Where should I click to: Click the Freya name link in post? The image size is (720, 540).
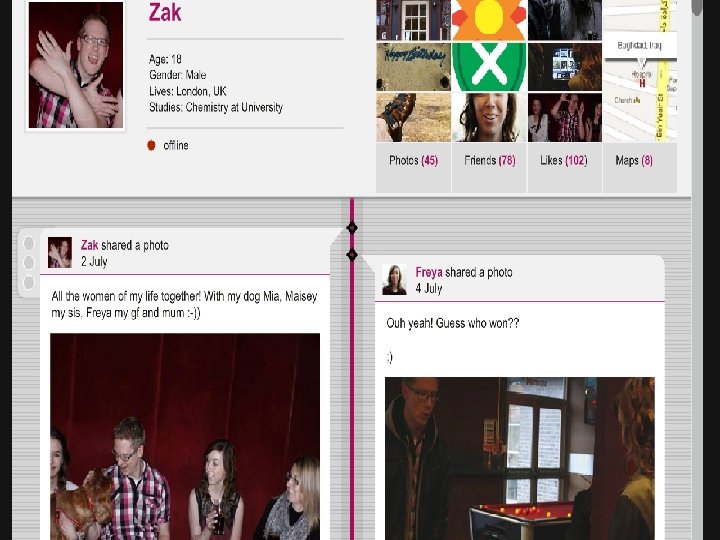(429, 272)
